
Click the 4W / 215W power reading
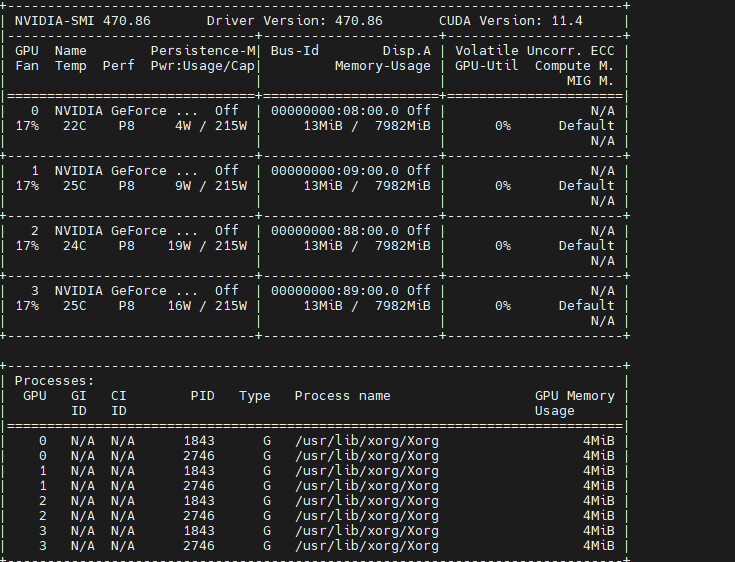pyautogui.click(x=211, y=126)
